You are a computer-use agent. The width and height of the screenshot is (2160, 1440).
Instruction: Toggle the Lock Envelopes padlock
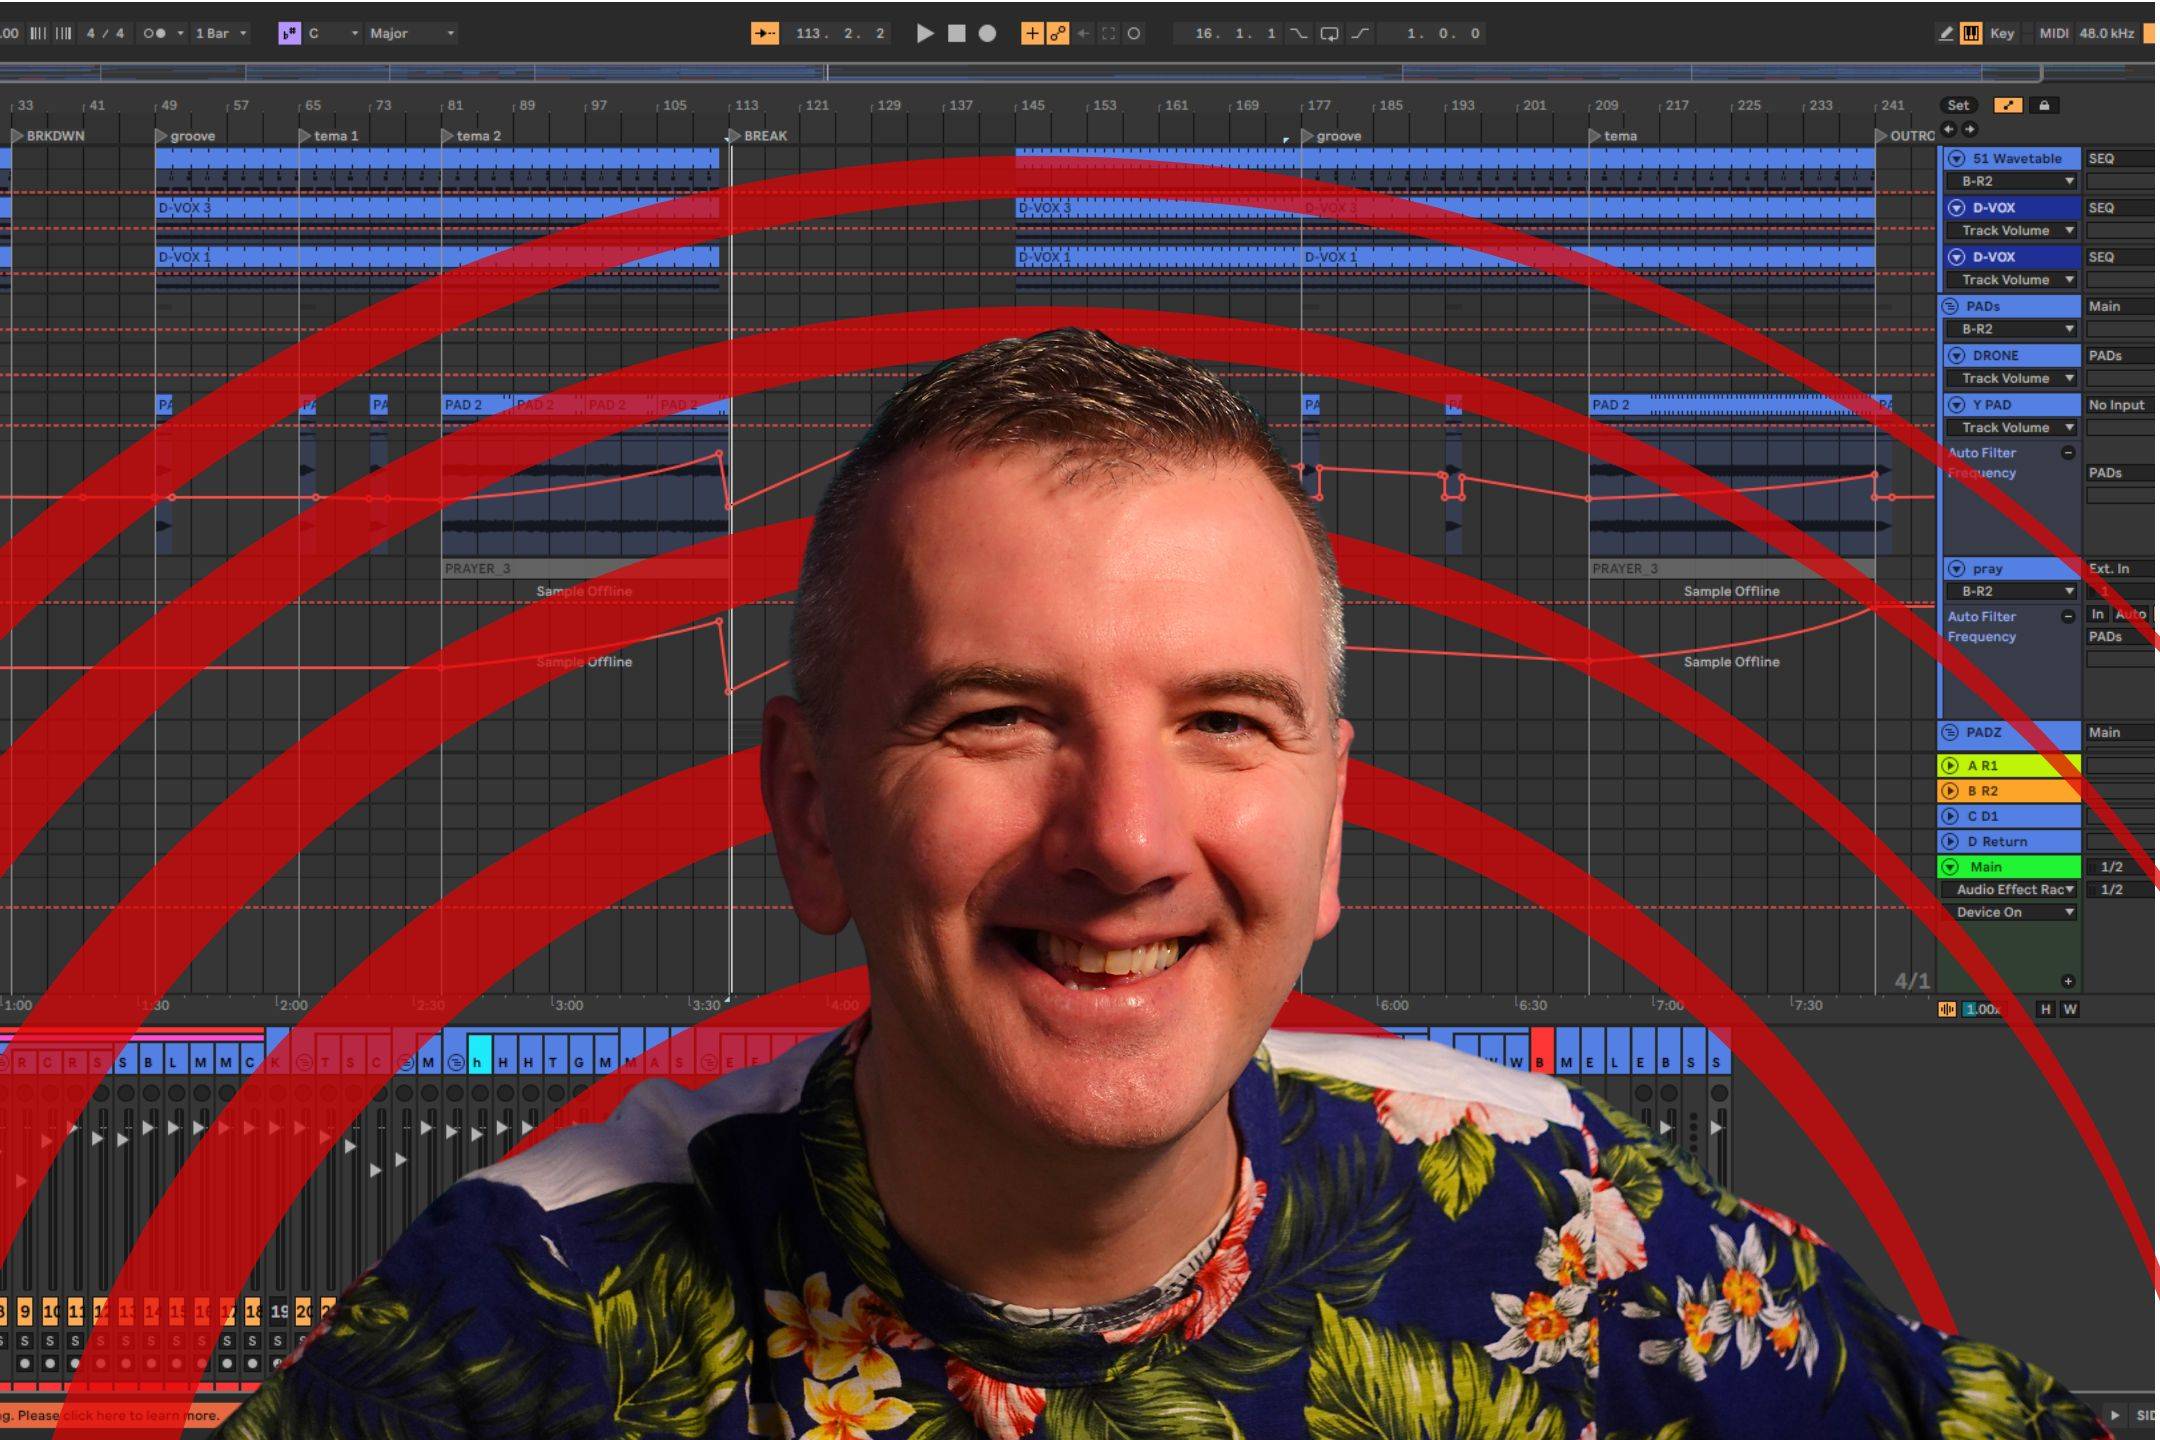coord(2044,105)
